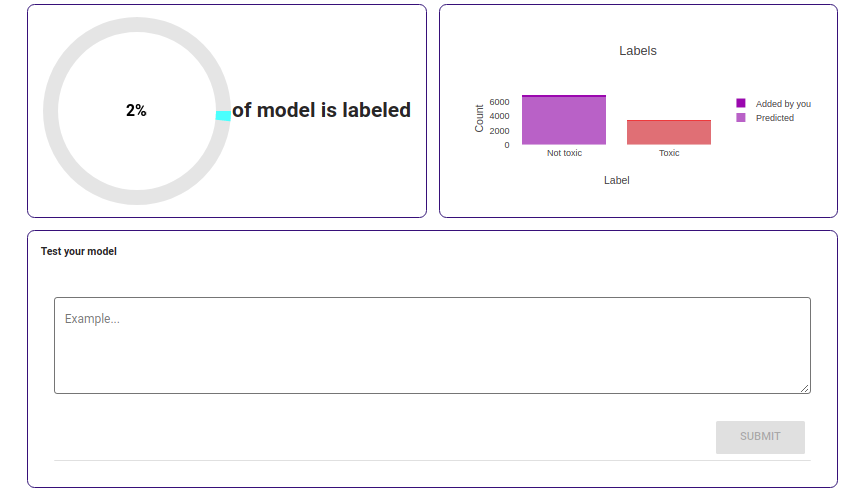This screenshot has height=491, width=861.
Task: Click the 'Label' x-axis title
Action: [x=616, y=180]
